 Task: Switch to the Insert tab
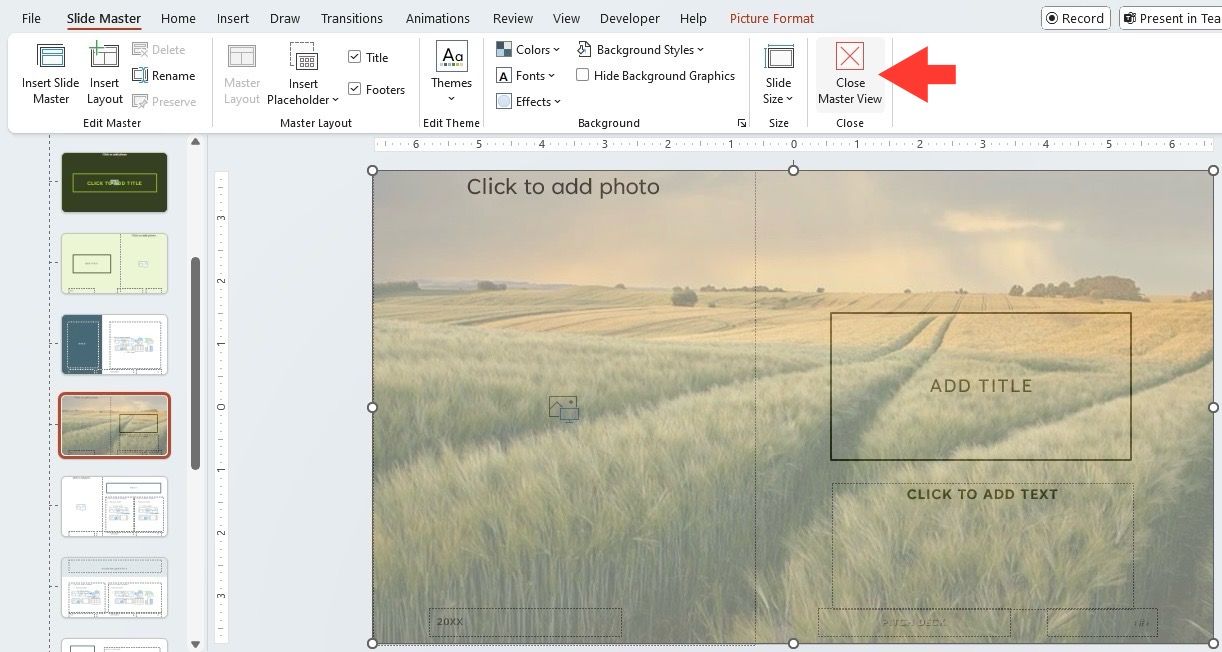pyautogui.click(x=233, y=18)
